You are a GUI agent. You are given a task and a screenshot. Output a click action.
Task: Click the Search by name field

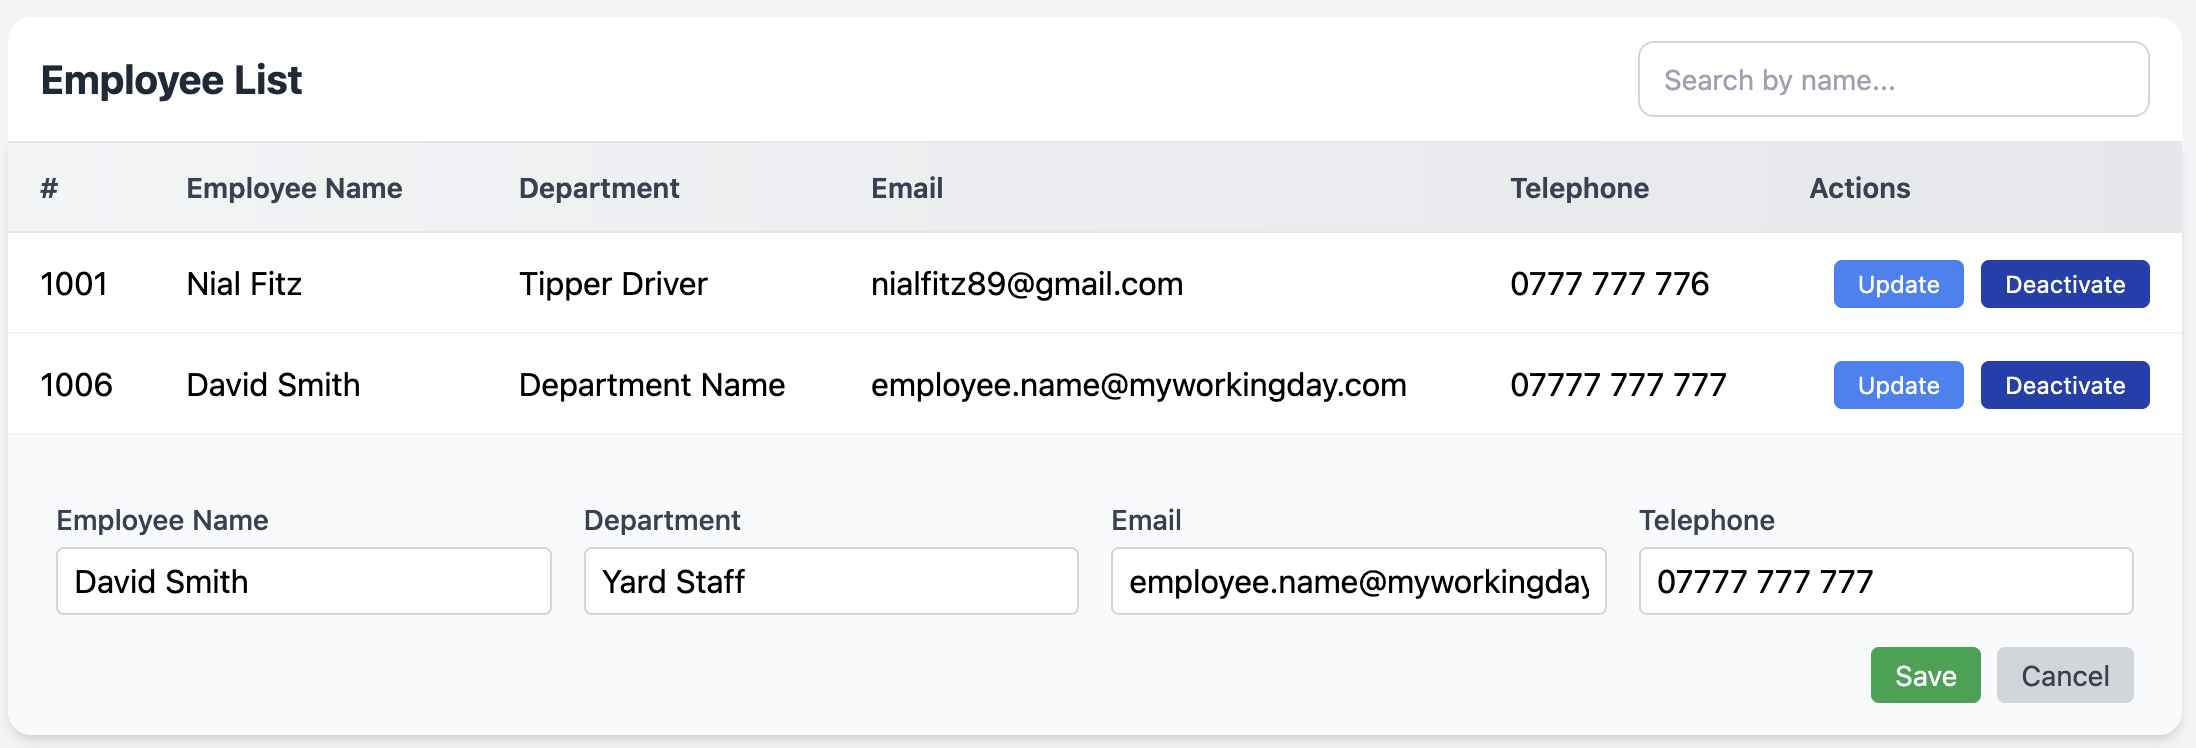pyautogui.click(x=1892, y=80)
